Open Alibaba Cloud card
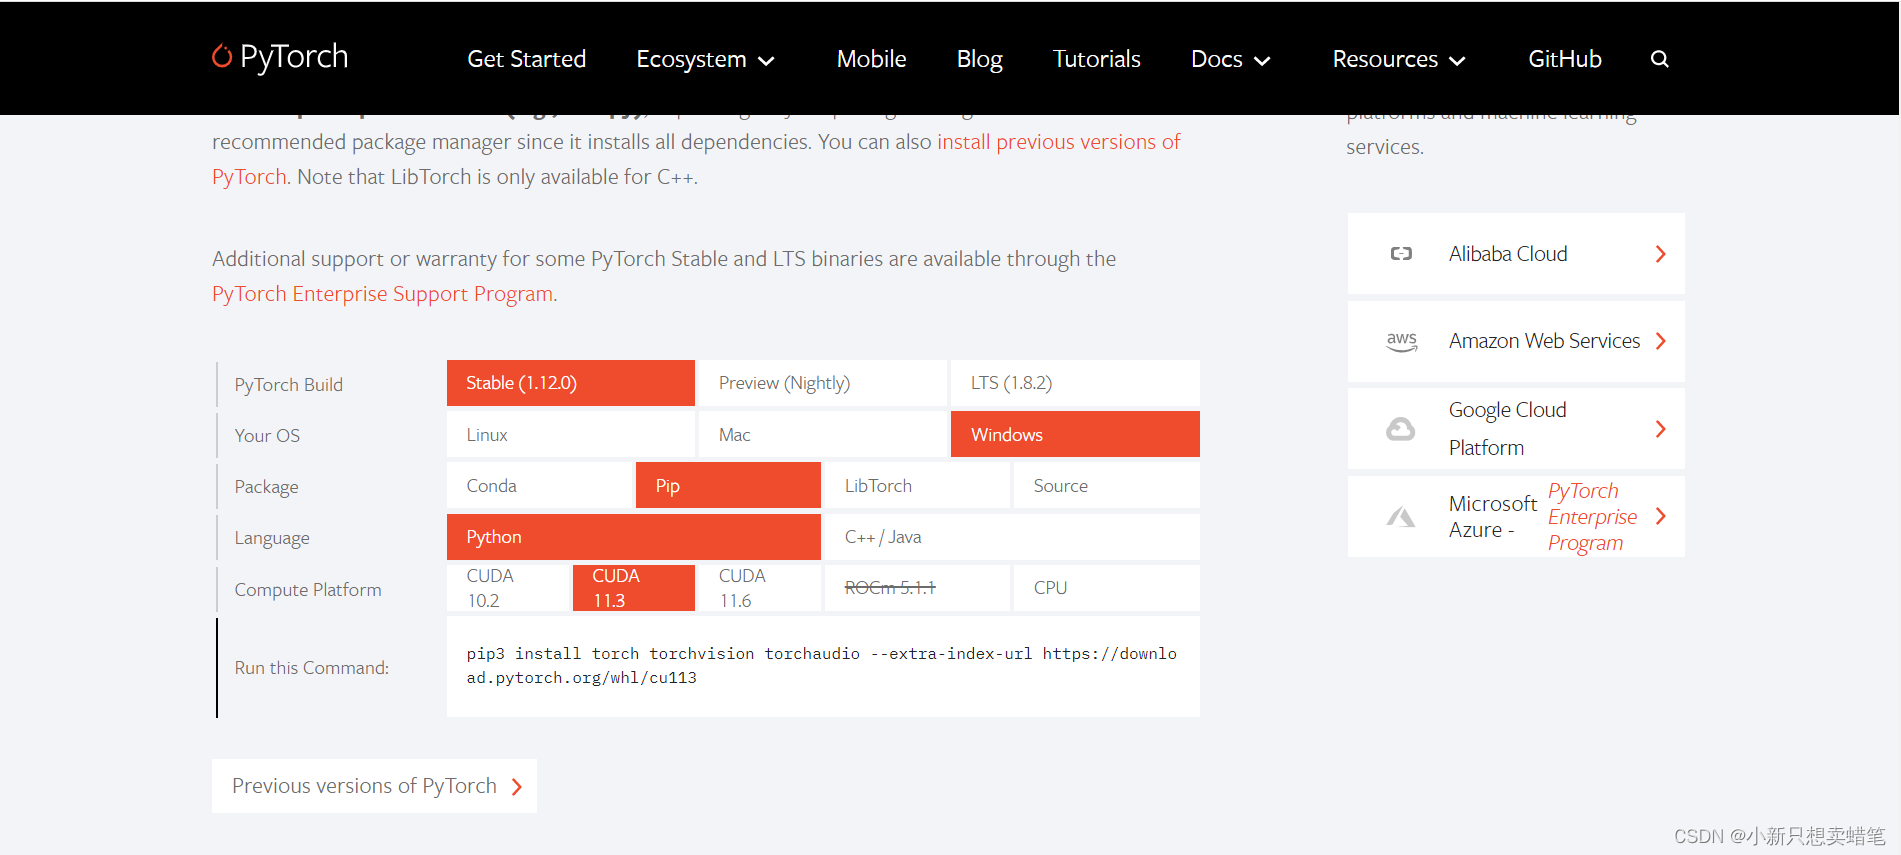 click(1516, 254)
